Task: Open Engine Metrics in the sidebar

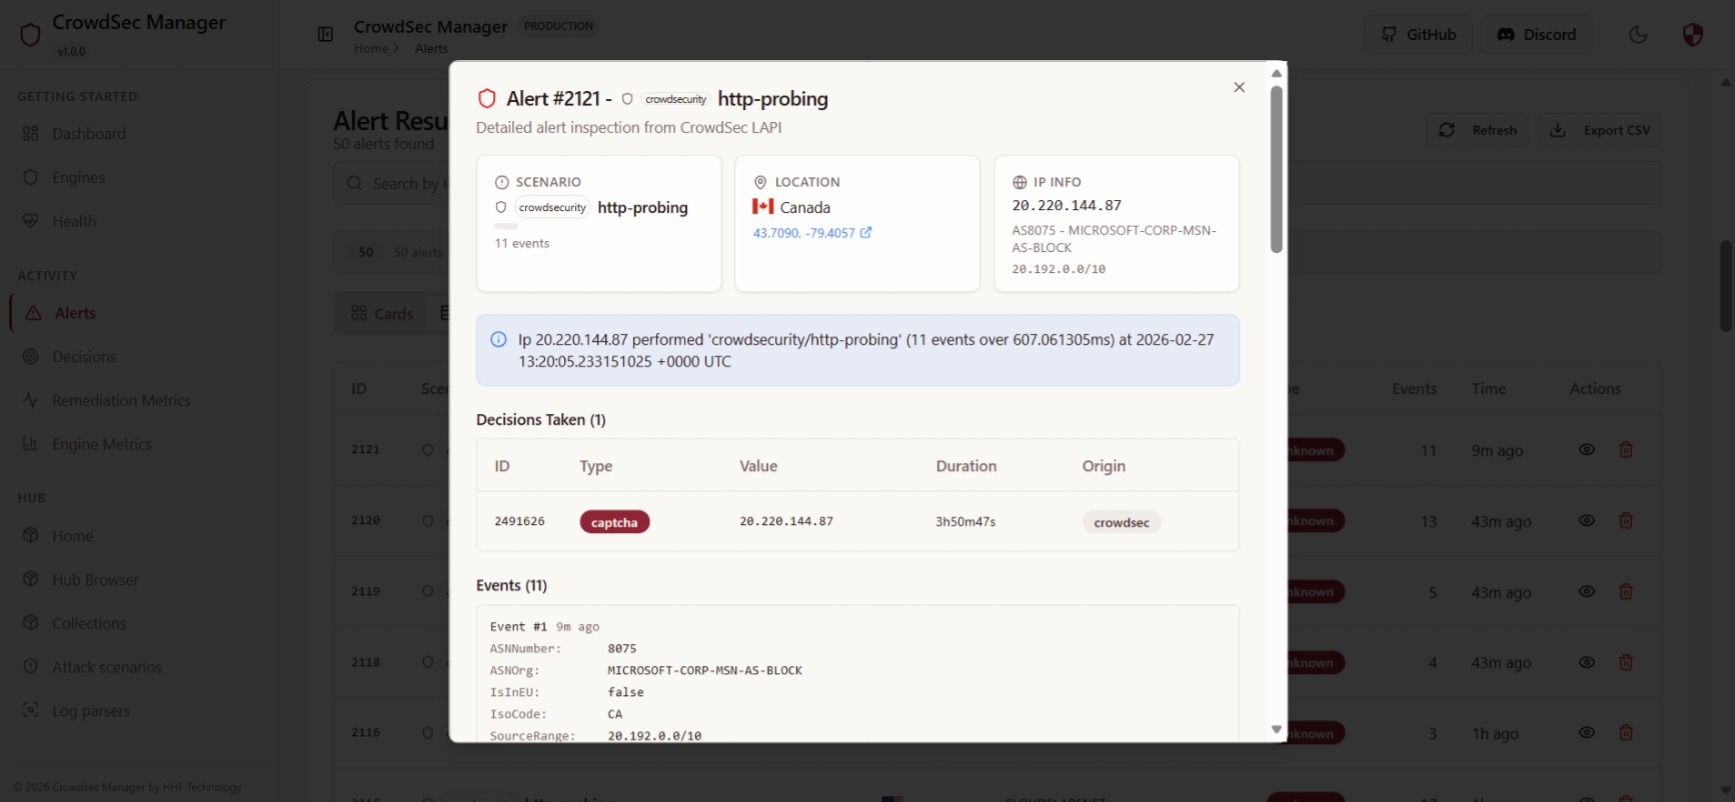Action: point(139,444)
